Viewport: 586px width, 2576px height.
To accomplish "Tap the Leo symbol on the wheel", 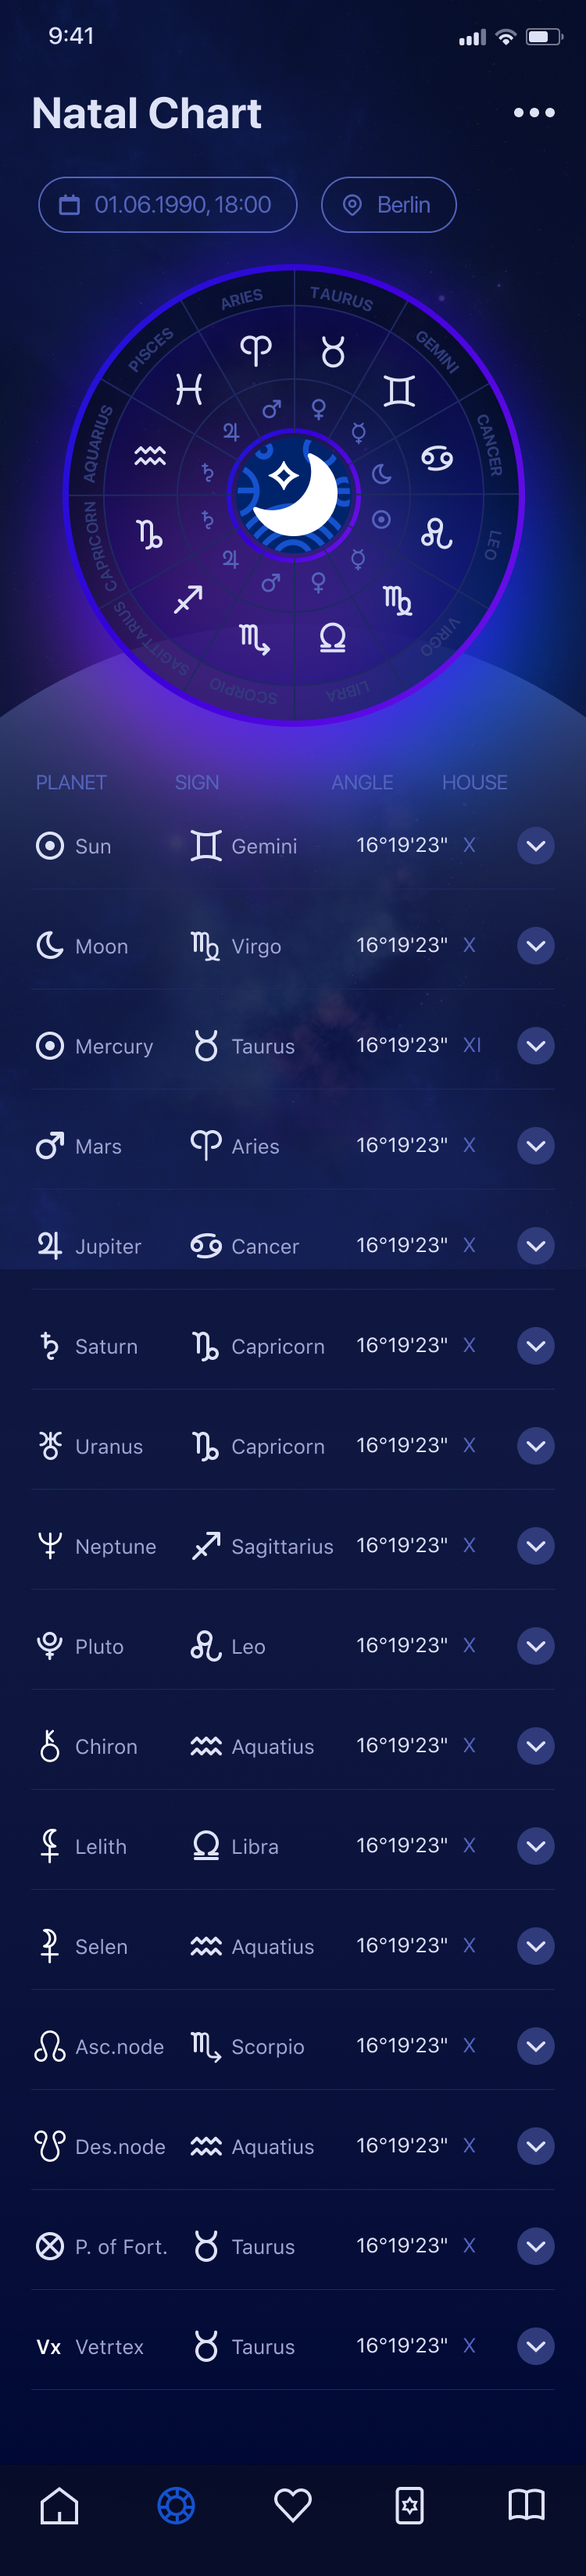I will tap(436, 532).
